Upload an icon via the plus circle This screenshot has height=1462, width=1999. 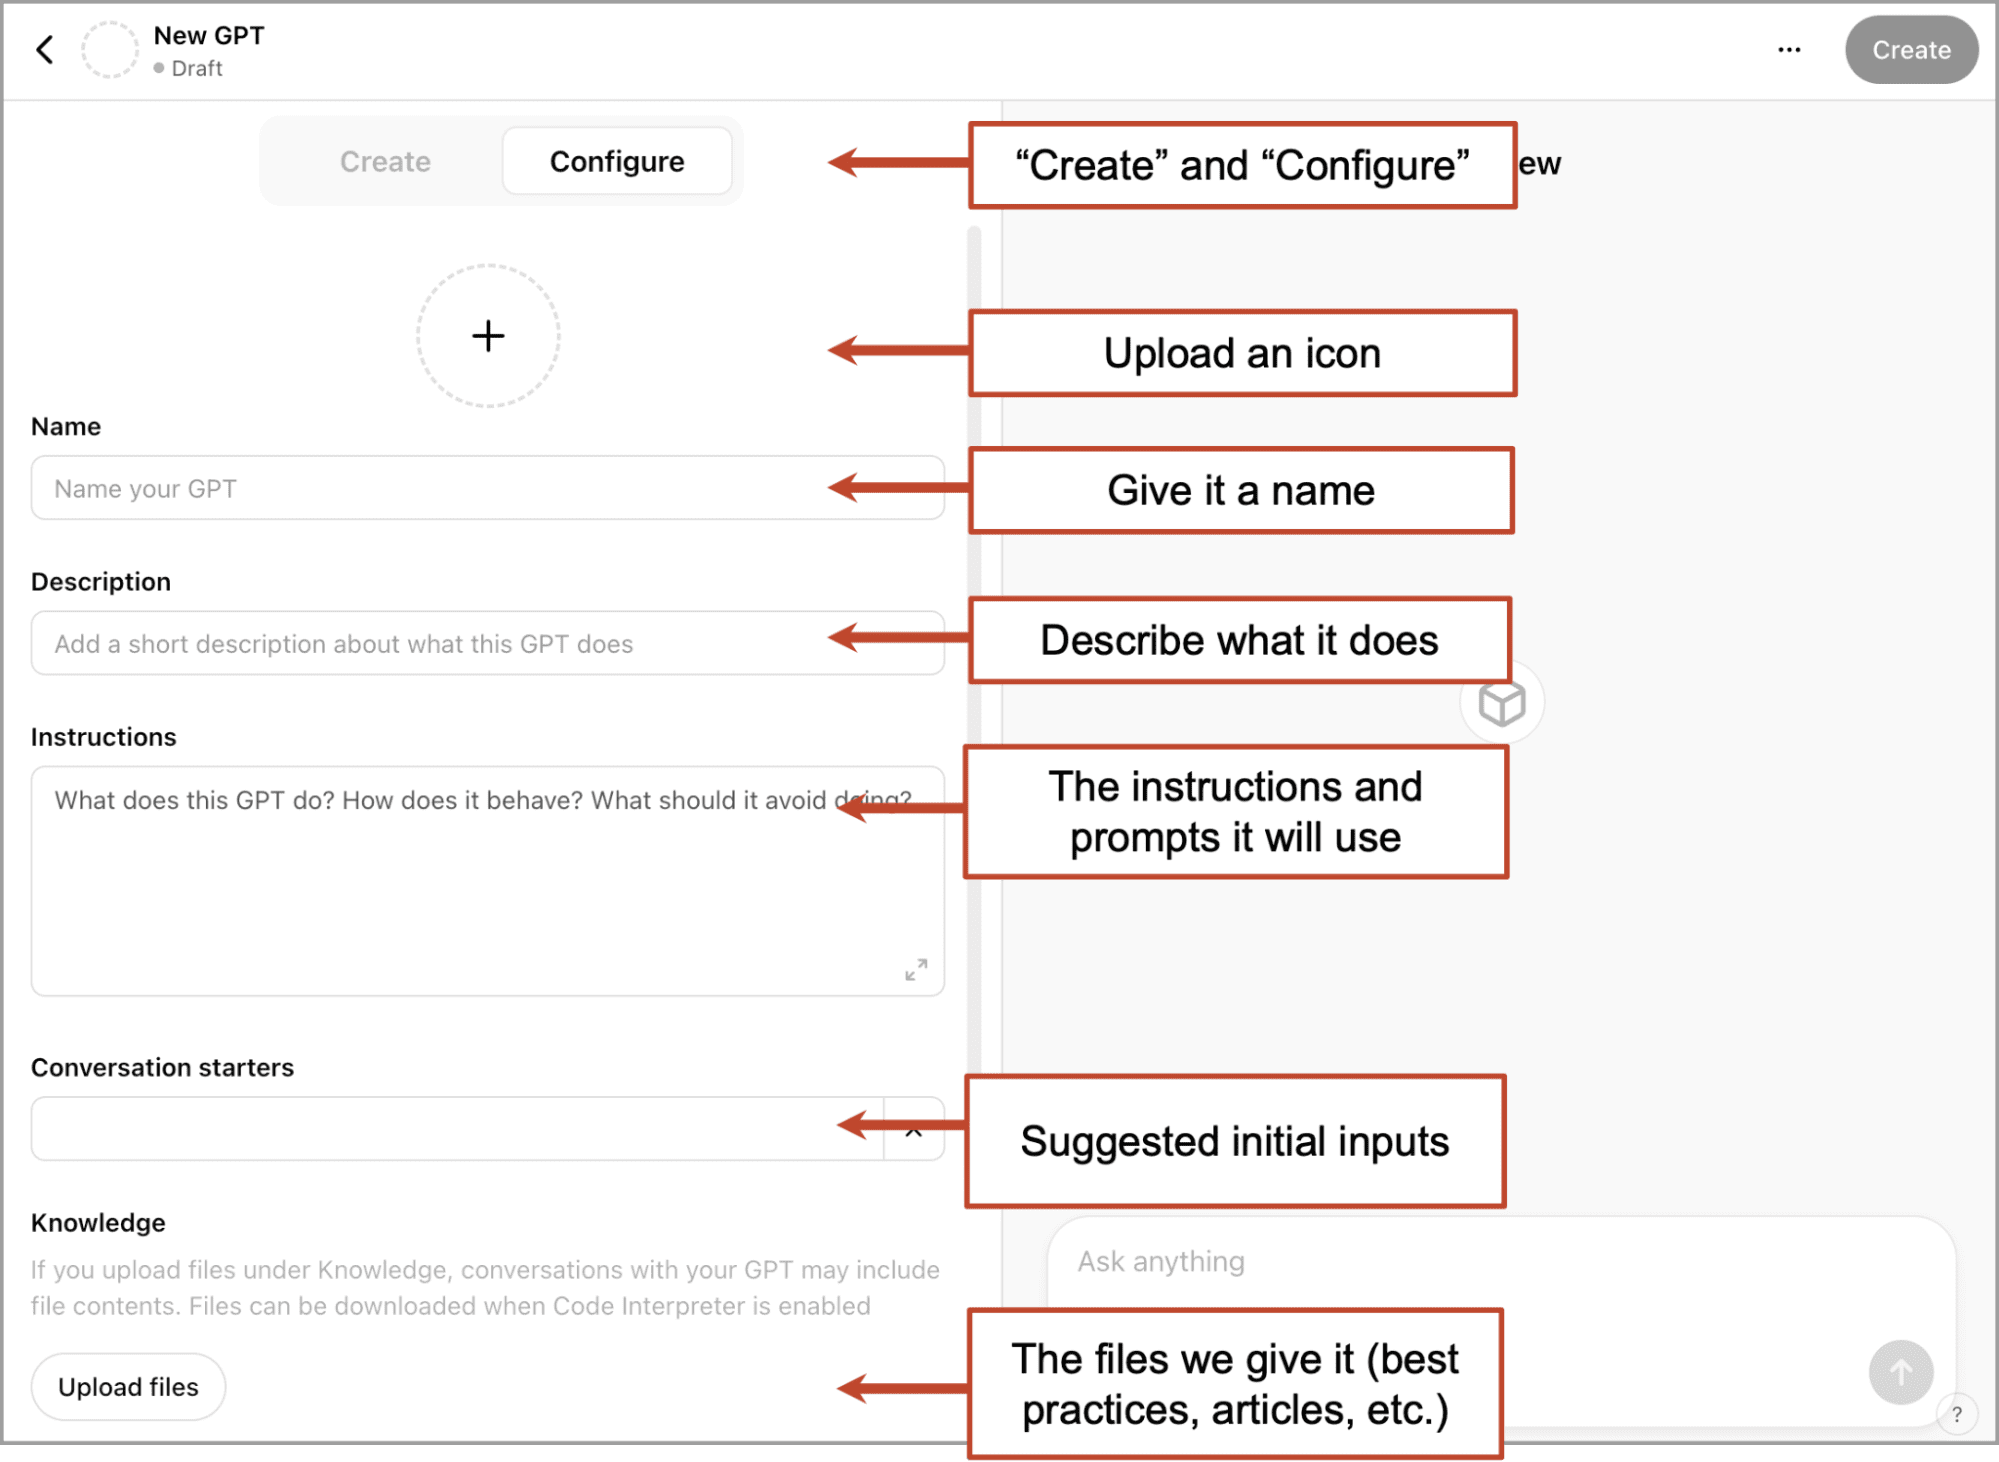[x=487, y=336]
